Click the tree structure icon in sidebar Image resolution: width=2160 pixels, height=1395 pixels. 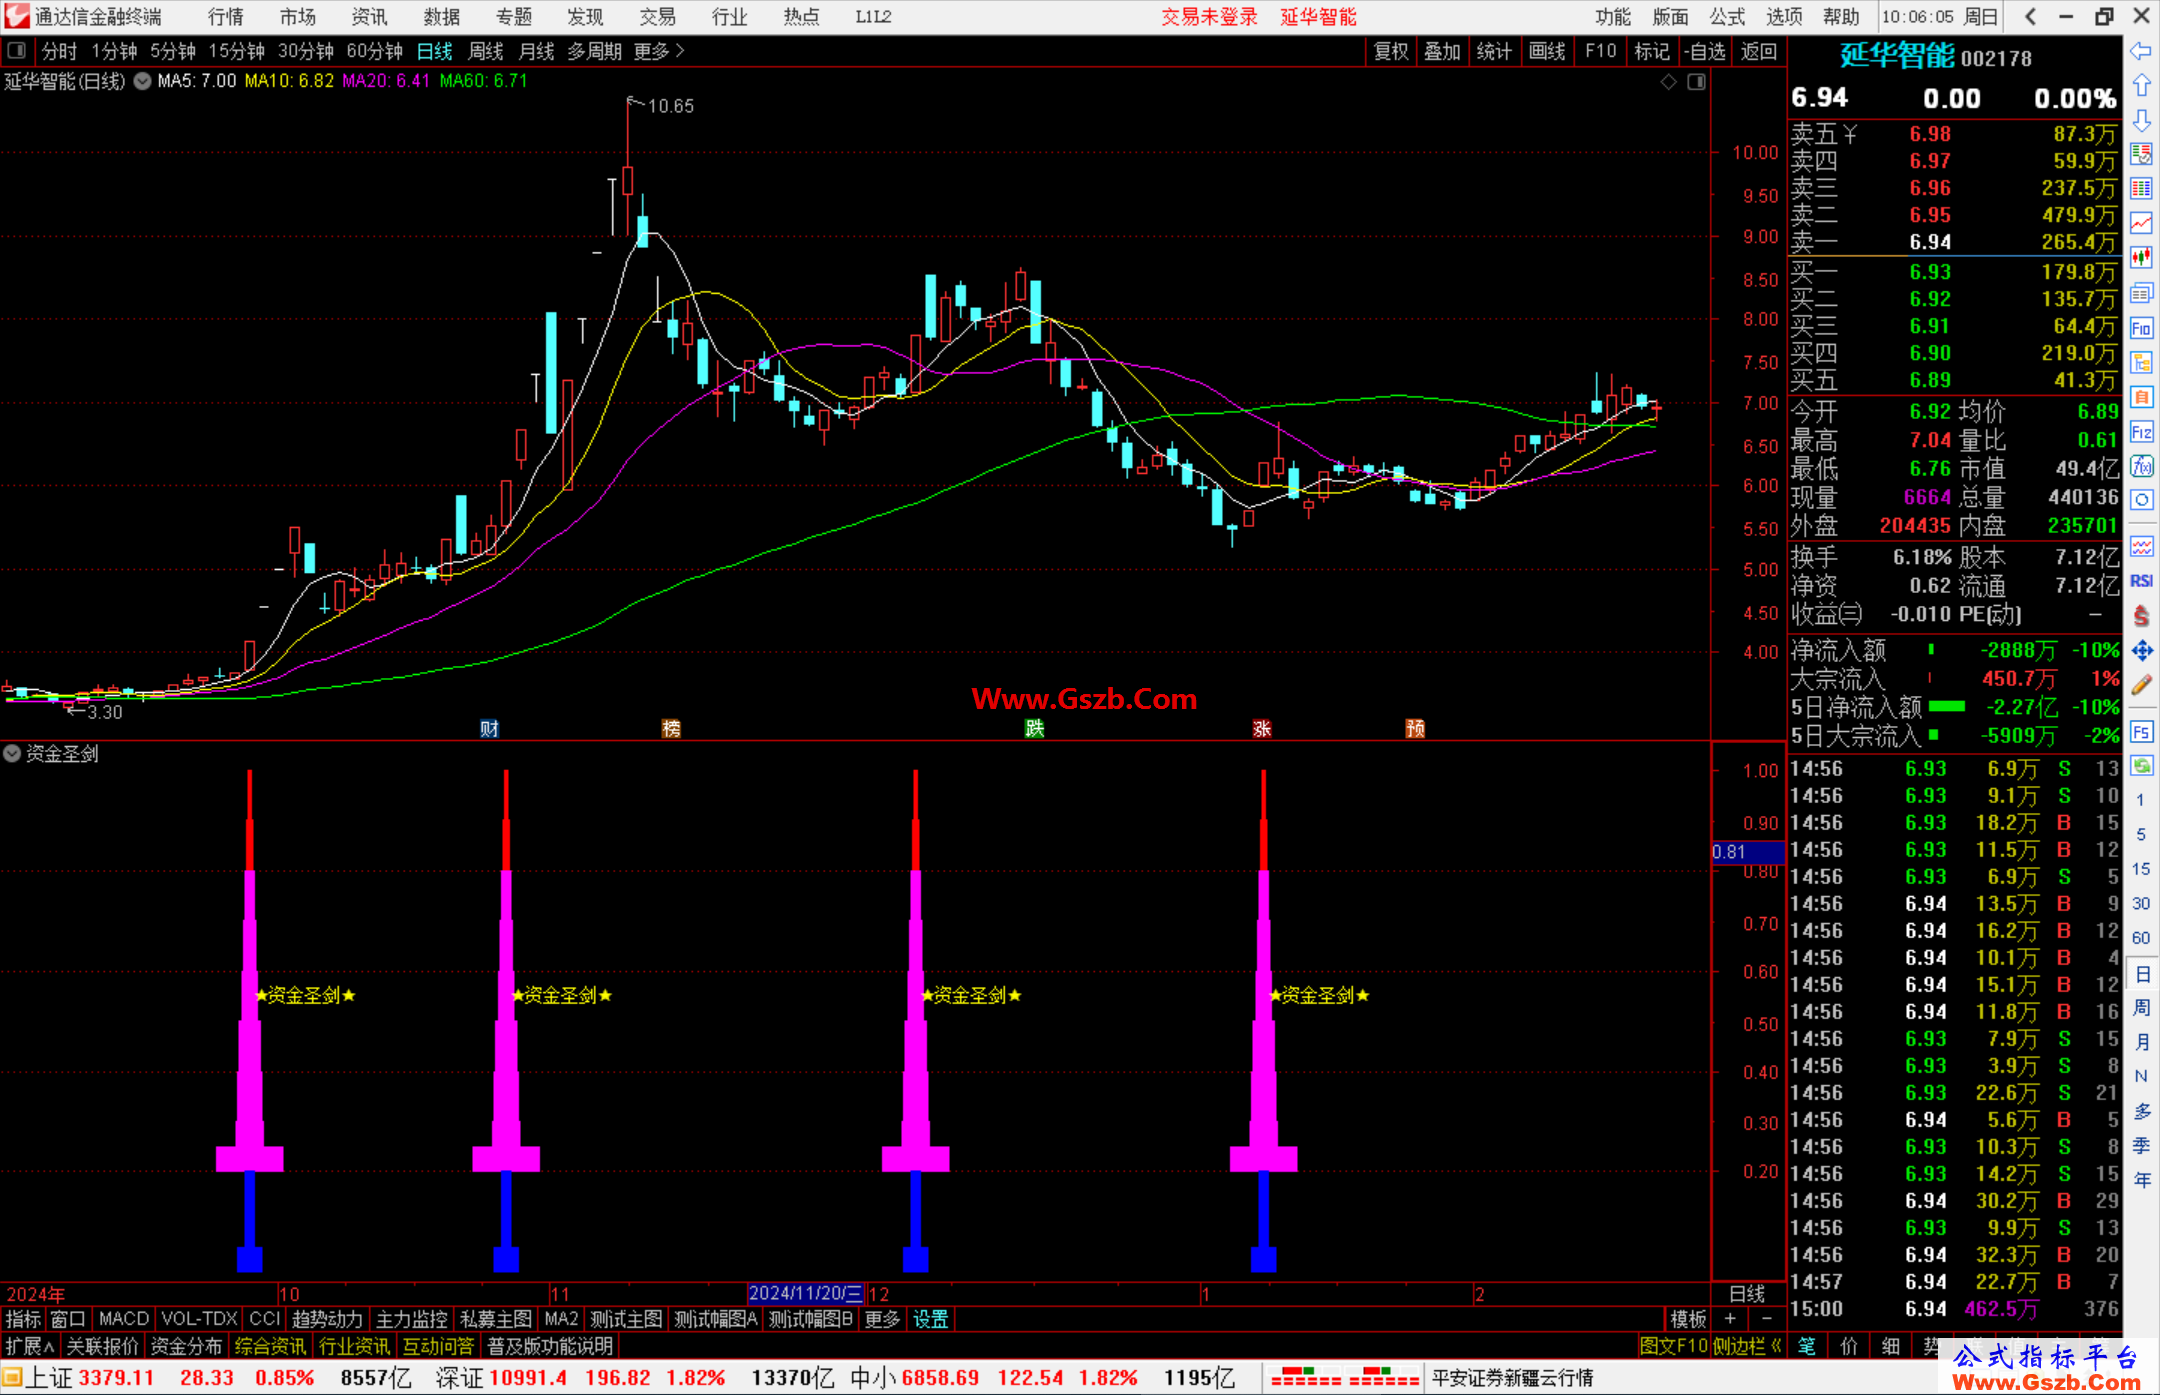2141,362
